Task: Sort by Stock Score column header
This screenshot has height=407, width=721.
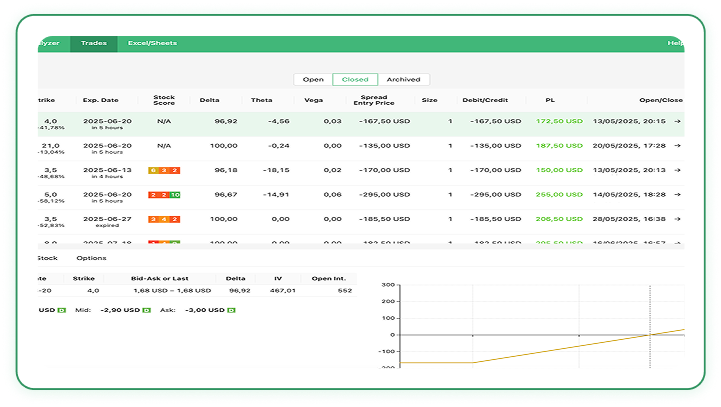Action: (x=164, y=100)
